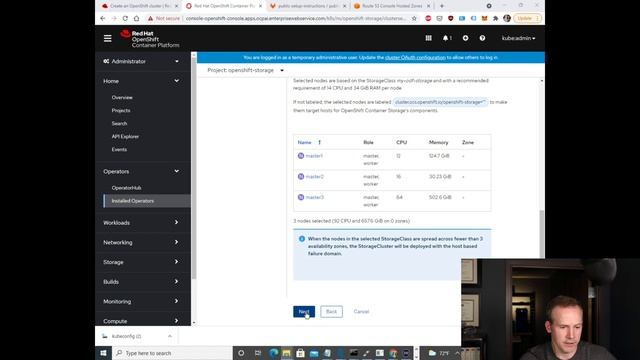Open the notifications bell
Viewport: 640px width, 360px height.
coord(447,38)
